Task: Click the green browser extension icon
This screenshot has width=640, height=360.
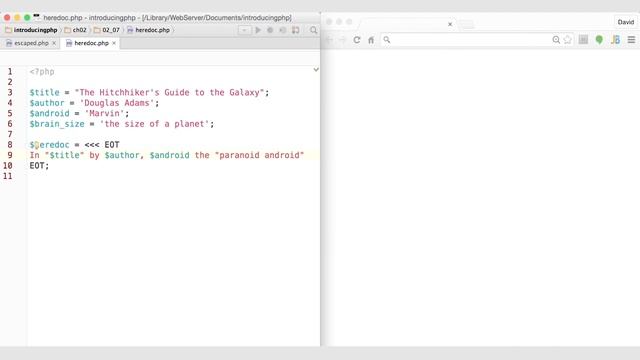Action: click(599, 40)
